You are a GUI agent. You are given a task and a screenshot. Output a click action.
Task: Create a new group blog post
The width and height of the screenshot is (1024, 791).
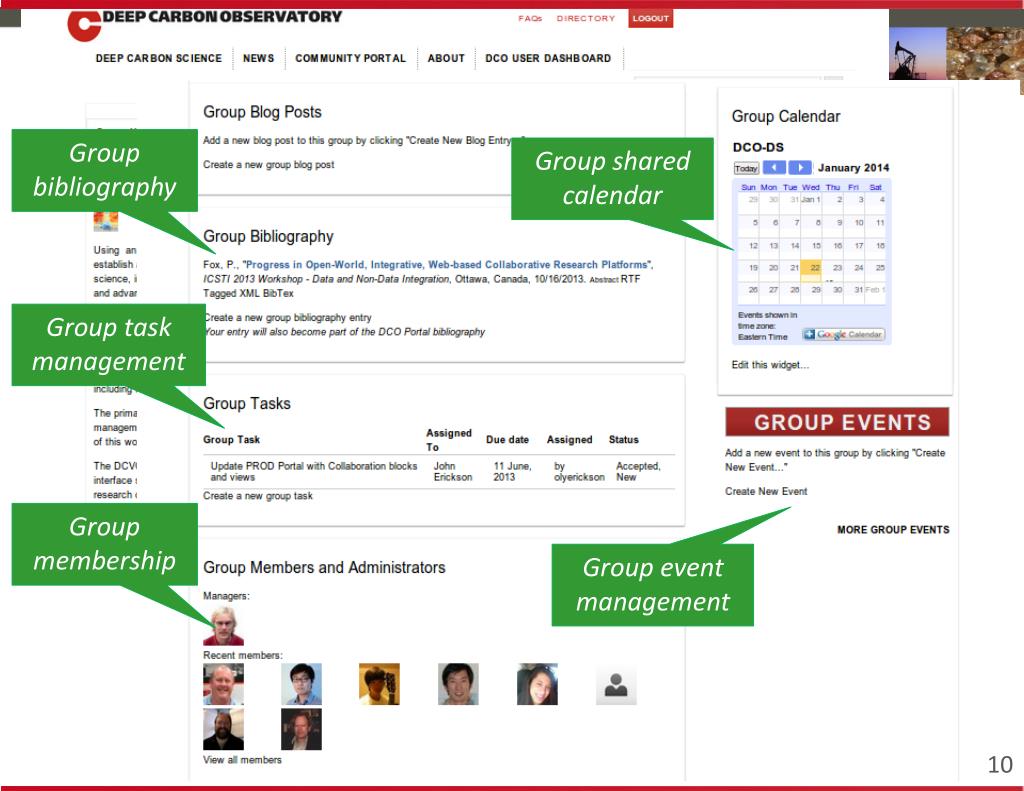(x=268, y=165)
